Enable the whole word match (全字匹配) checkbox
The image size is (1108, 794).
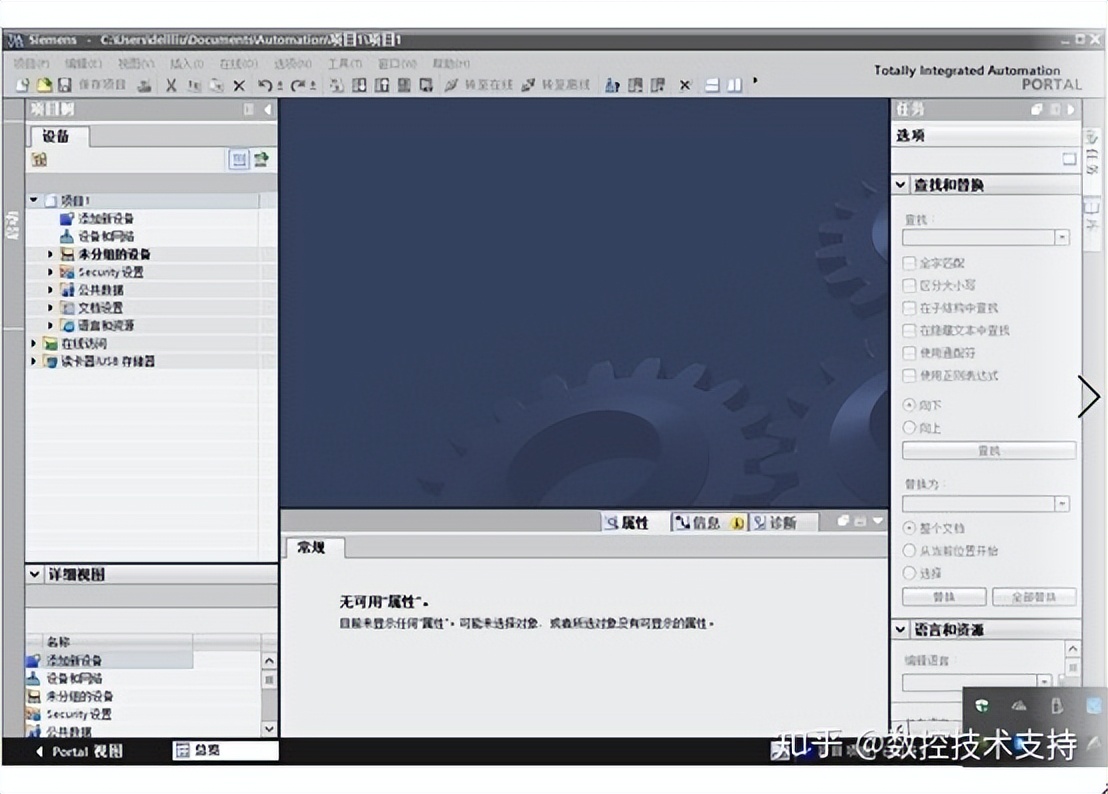coord(909,263)
